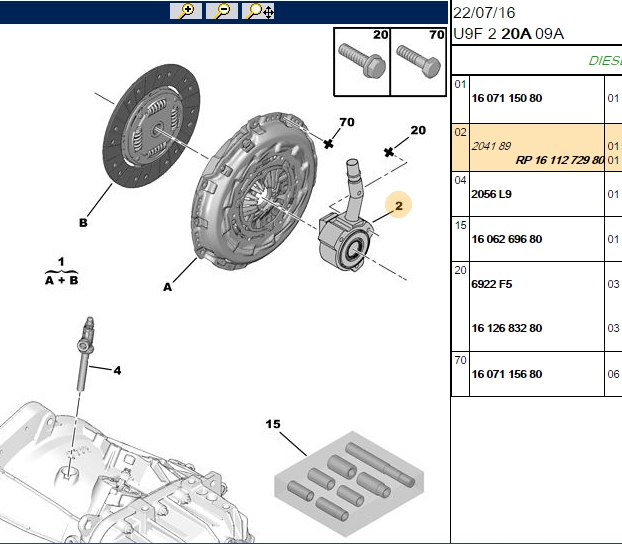Select superseded part number 2041 89

[x=491, y=146]
